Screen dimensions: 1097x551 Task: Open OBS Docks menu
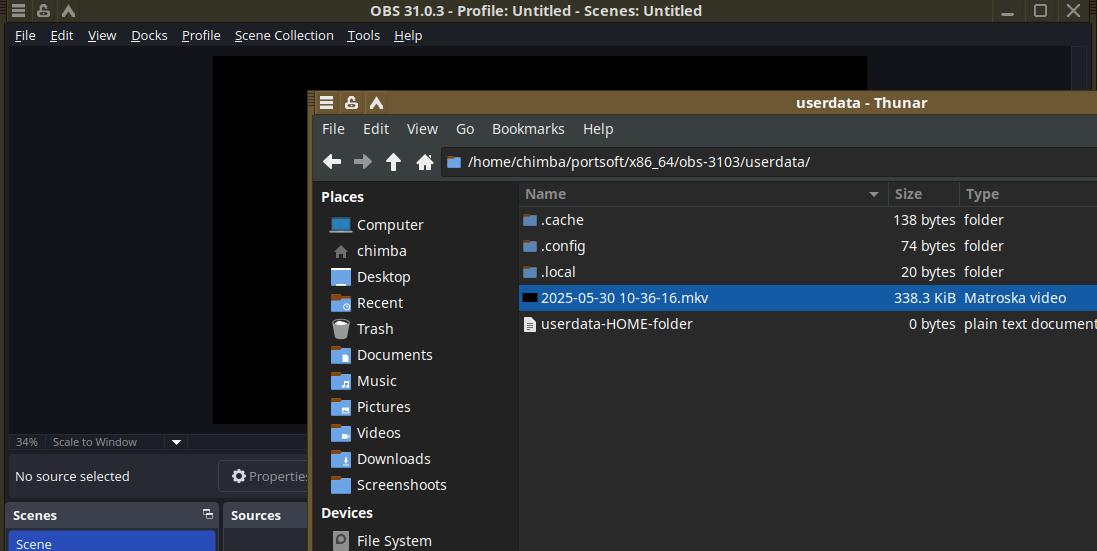point(149,35)
